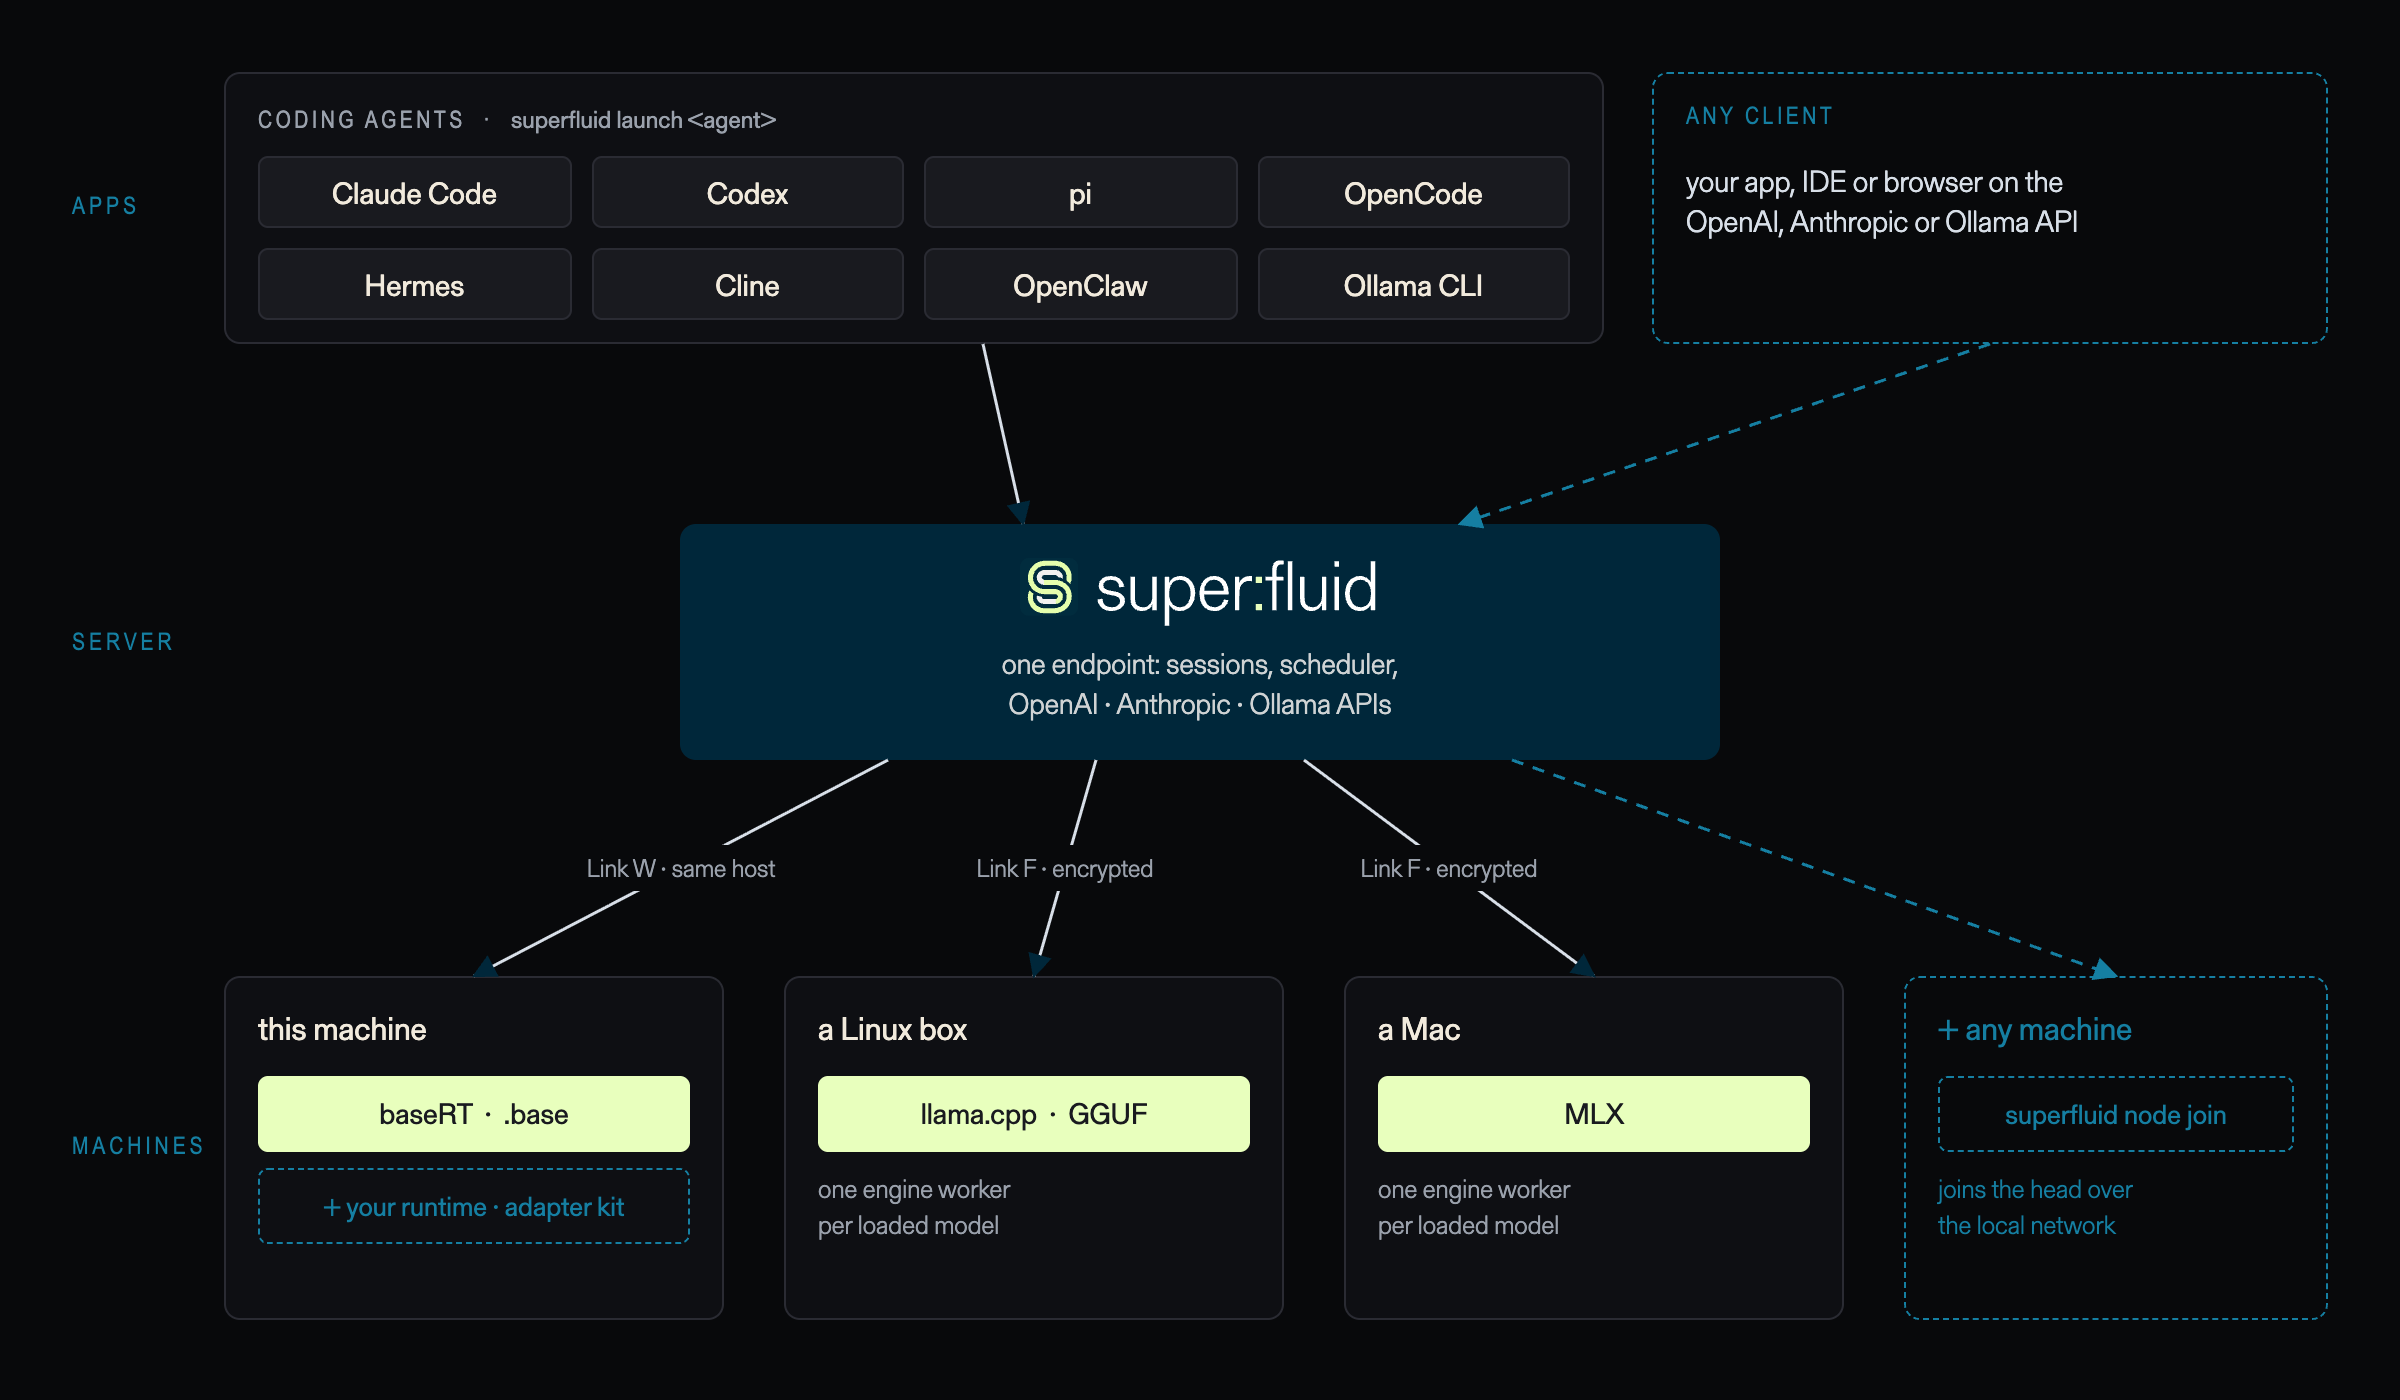Click 'one engine worker' text in Mac box
The height and width of the screenshot is (1400, 2400).
click(x=1474, y=1189)
